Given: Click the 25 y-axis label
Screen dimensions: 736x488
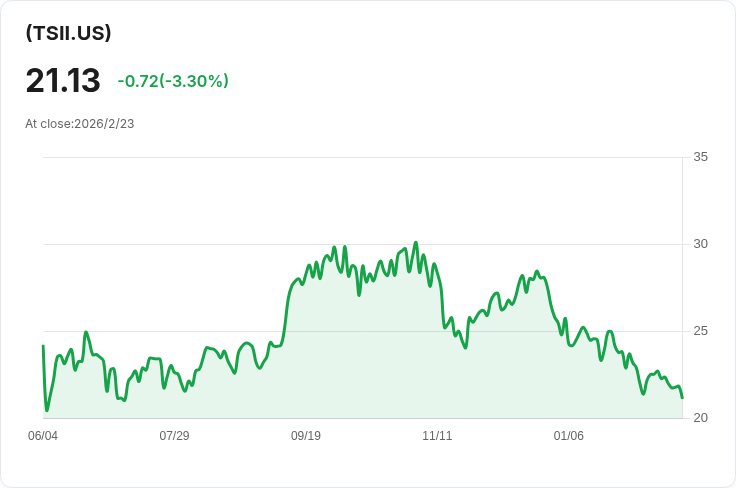Looking at the screenshot, I should pyautogui.click(x=700, y=331).
